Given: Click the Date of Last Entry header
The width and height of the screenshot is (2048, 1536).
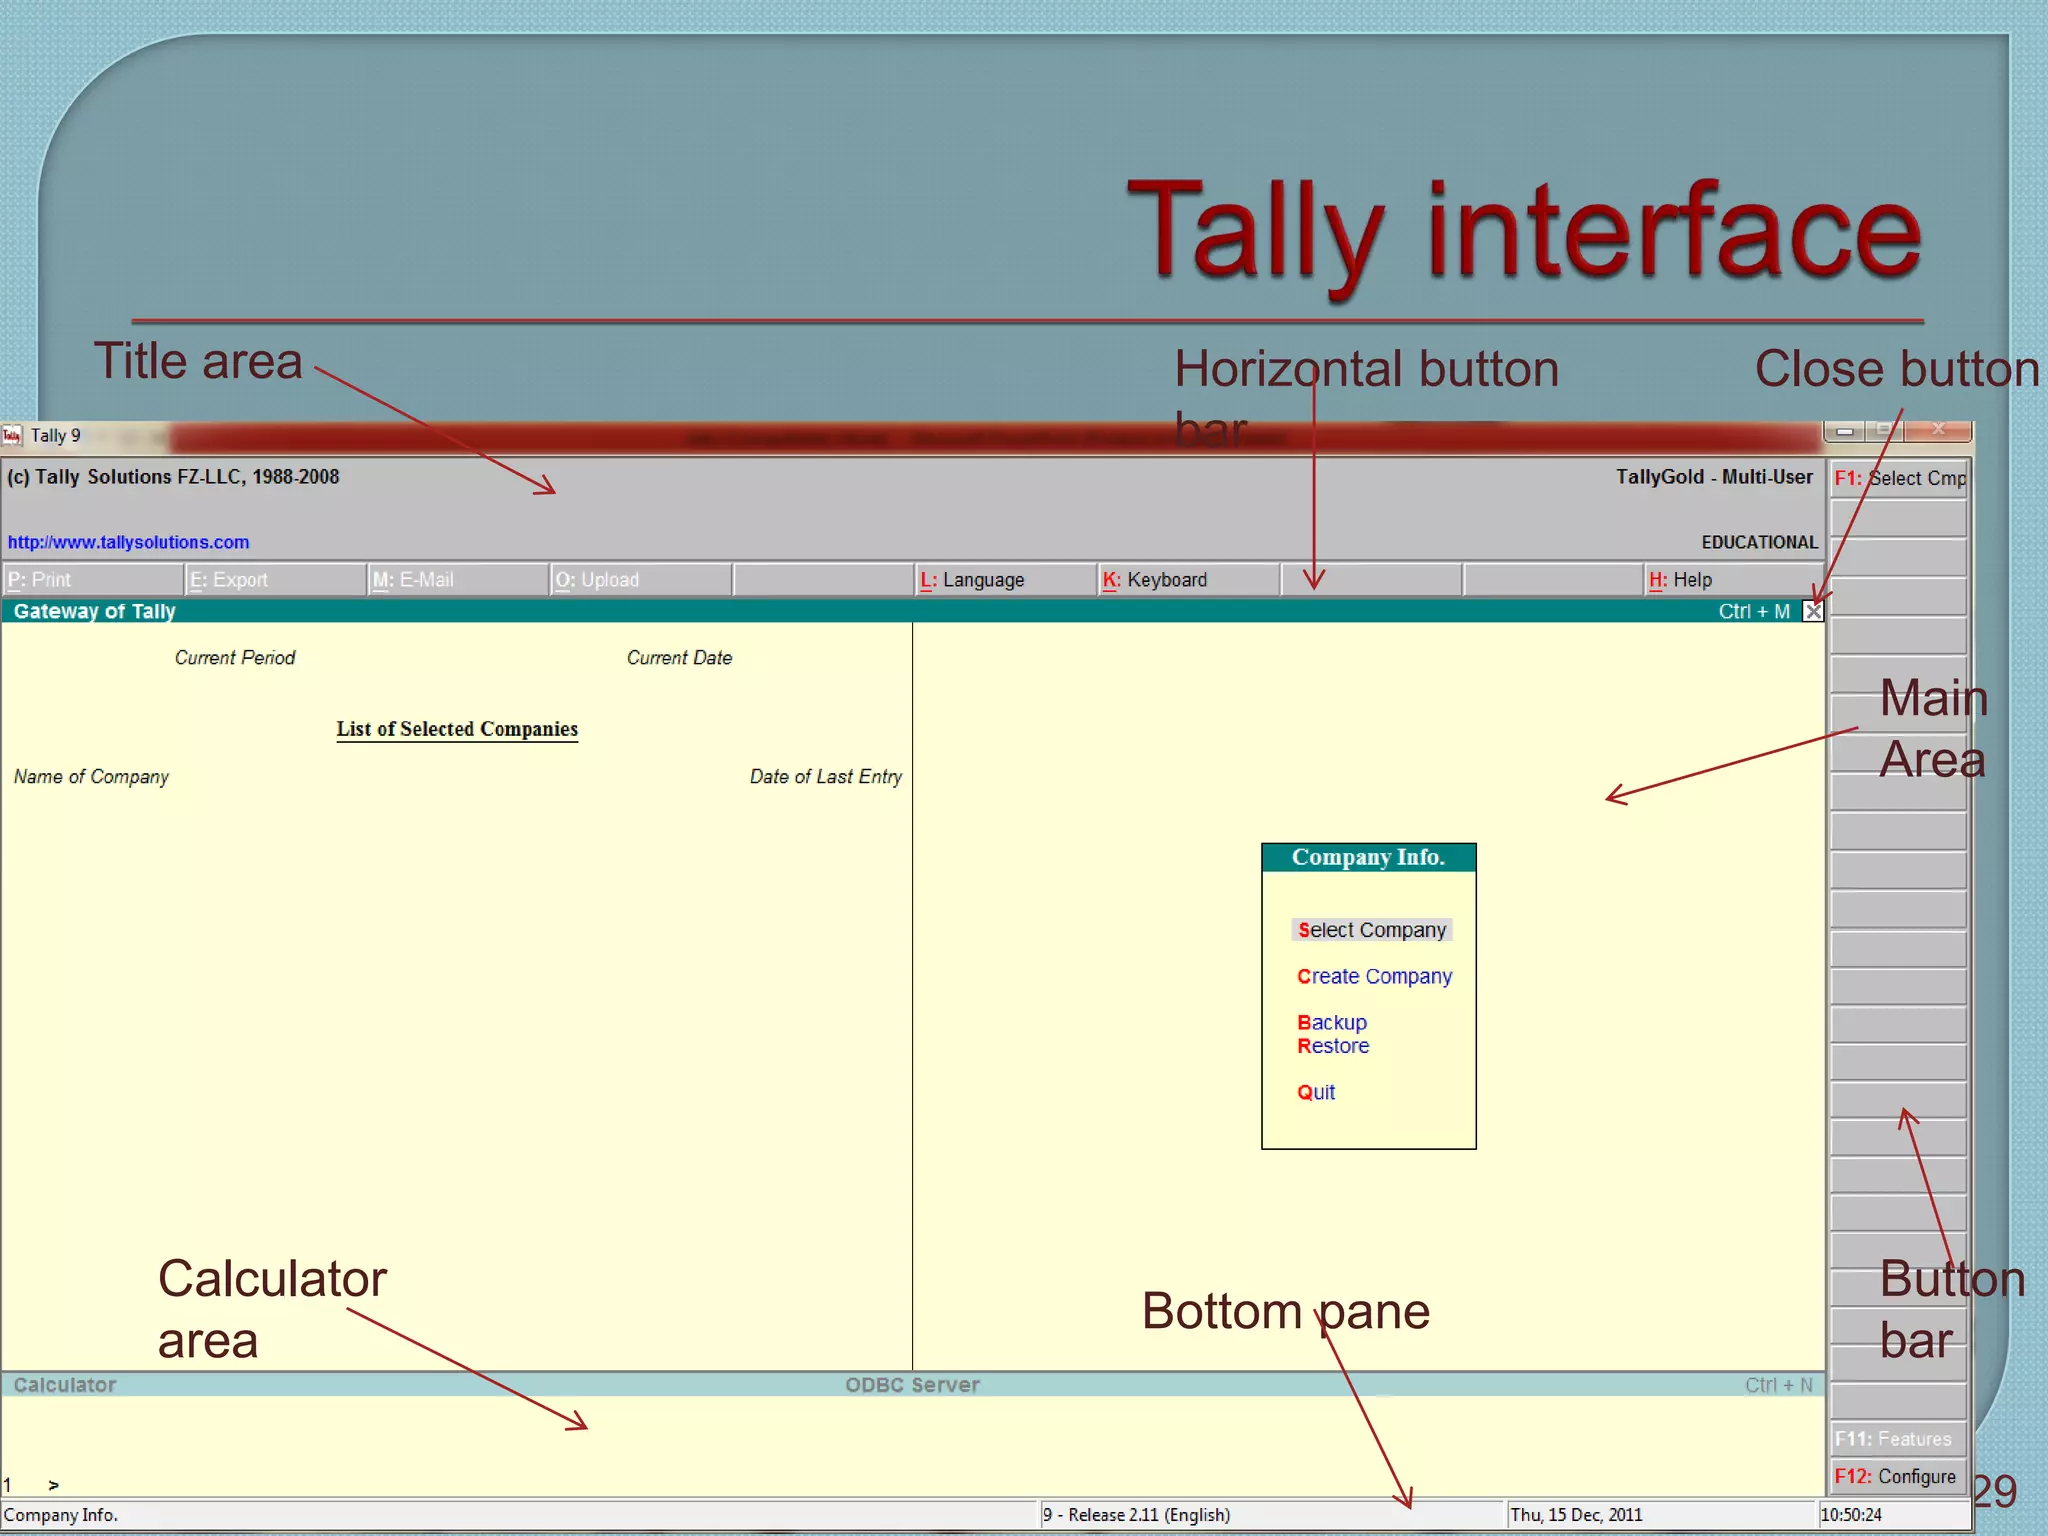Looking at the screenshot, I should click(x=826, y=777).
